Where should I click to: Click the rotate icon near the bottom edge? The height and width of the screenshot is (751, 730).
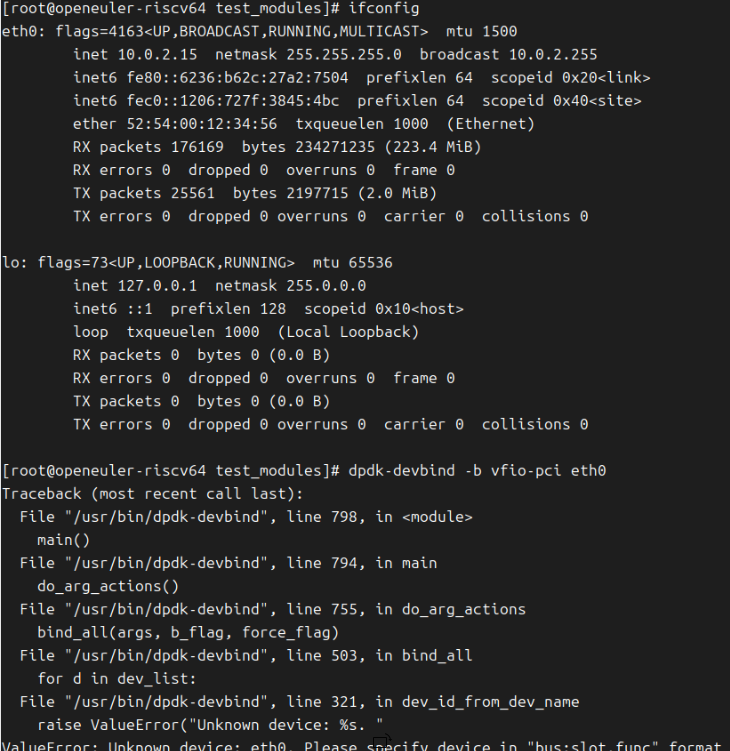[x=382, y=742]
